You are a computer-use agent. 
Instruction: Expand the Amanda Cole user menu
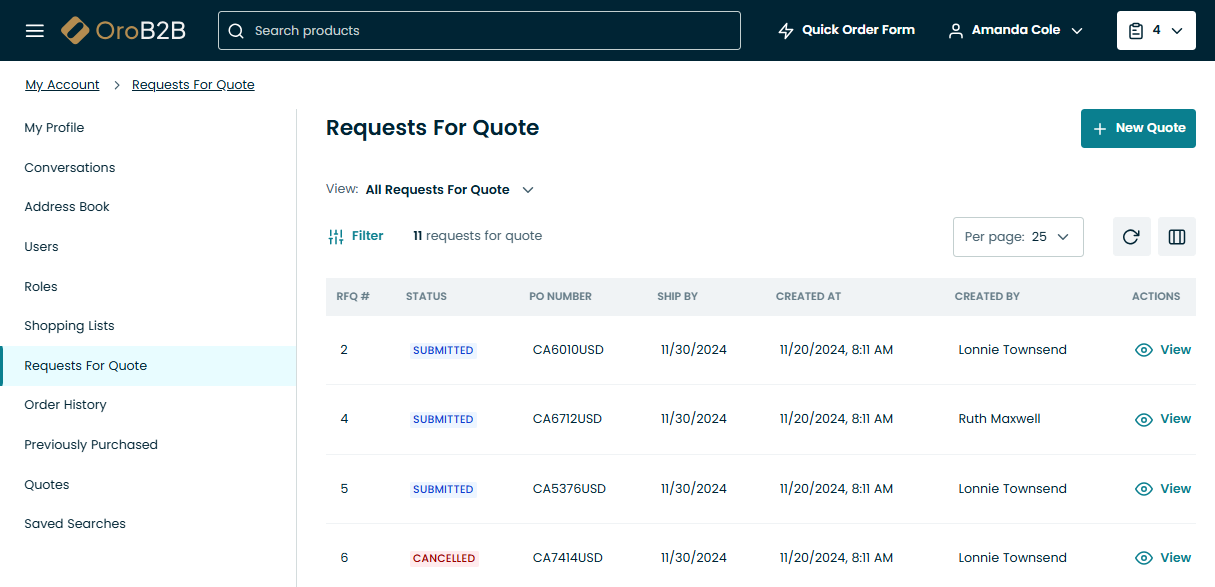(1015, 31)
